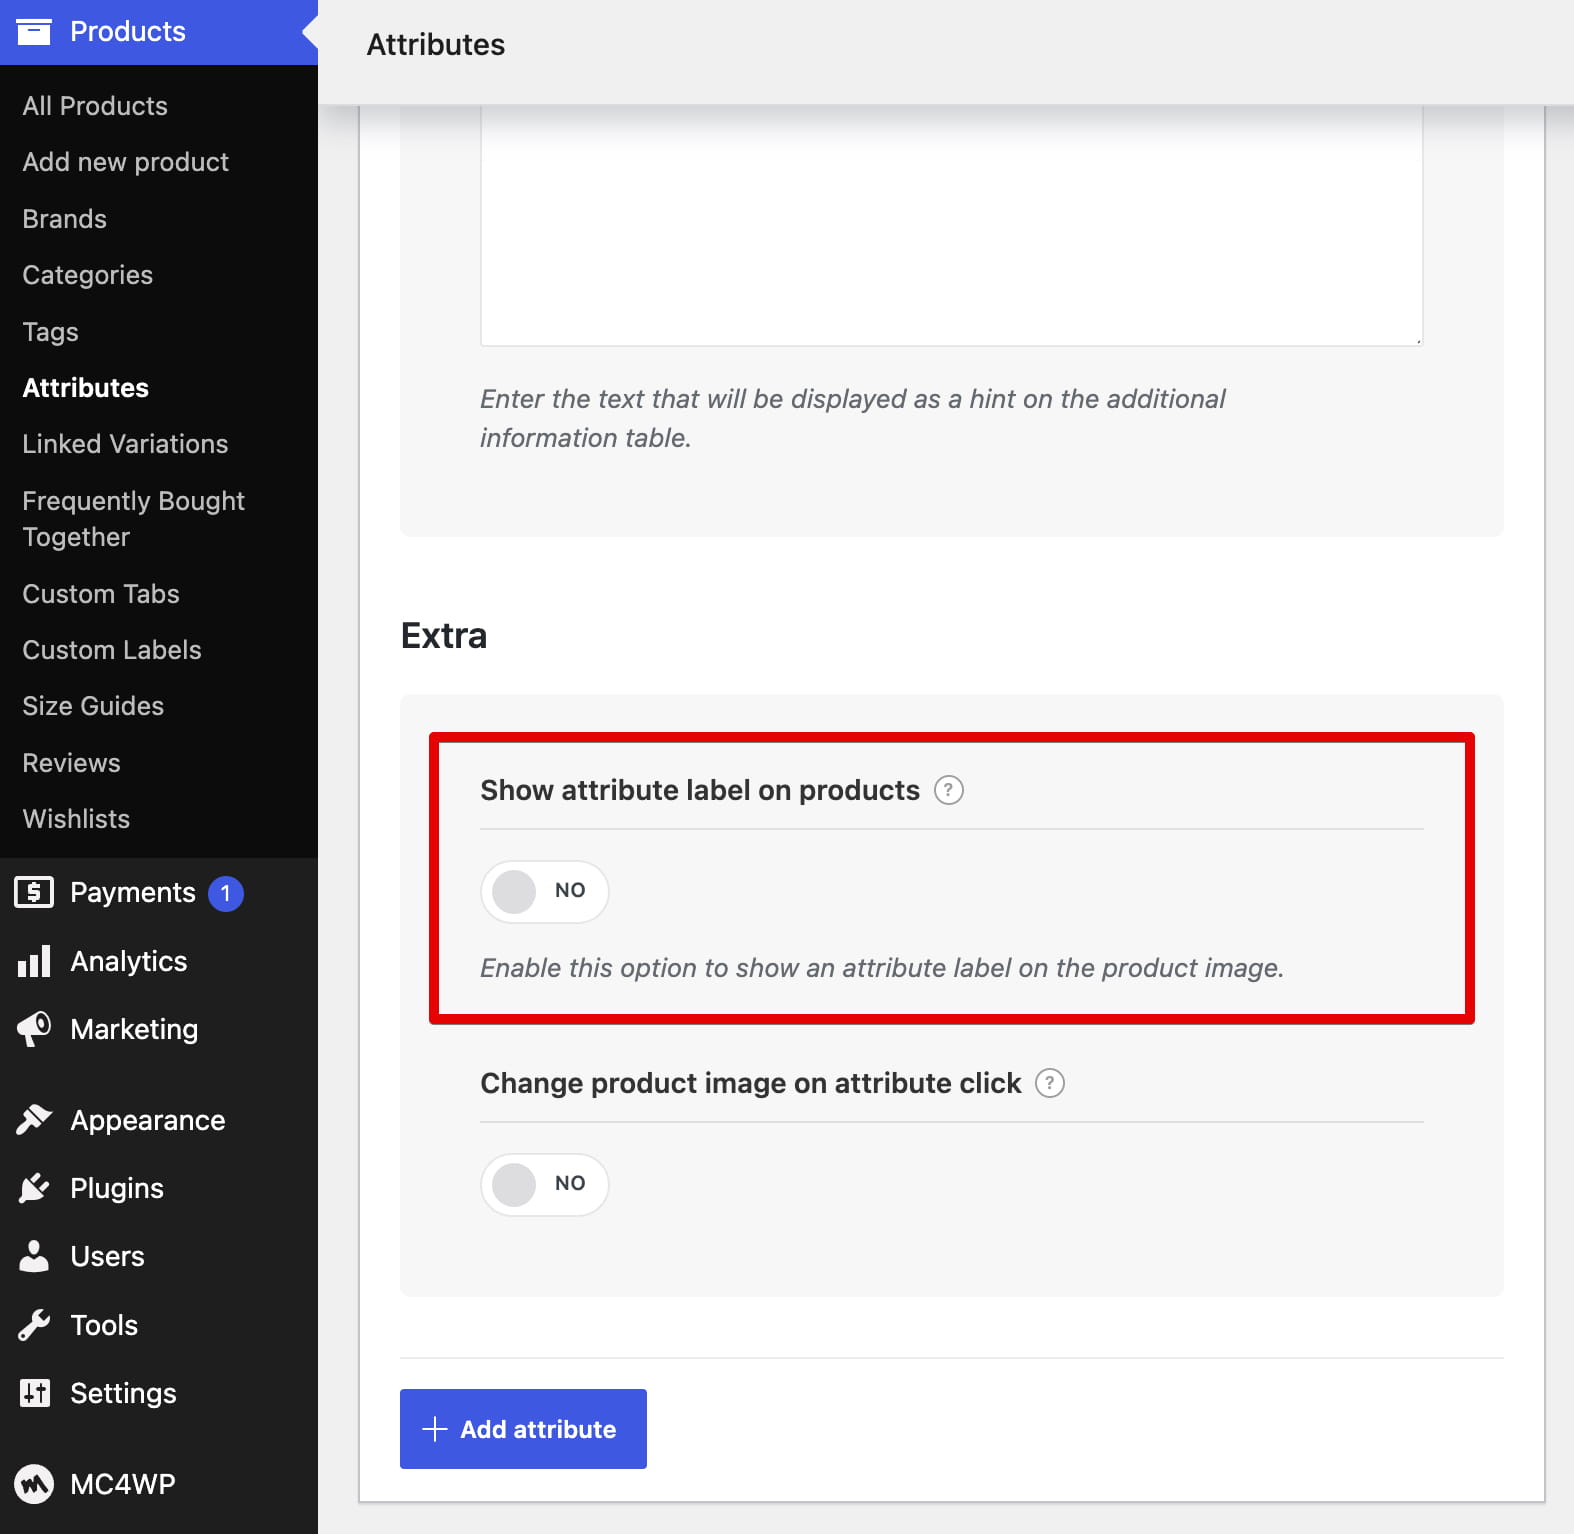The width and height of the screenshot is (1574, 1534).
Task: Open Size Guides submenu item
Action: pos(93,706)
